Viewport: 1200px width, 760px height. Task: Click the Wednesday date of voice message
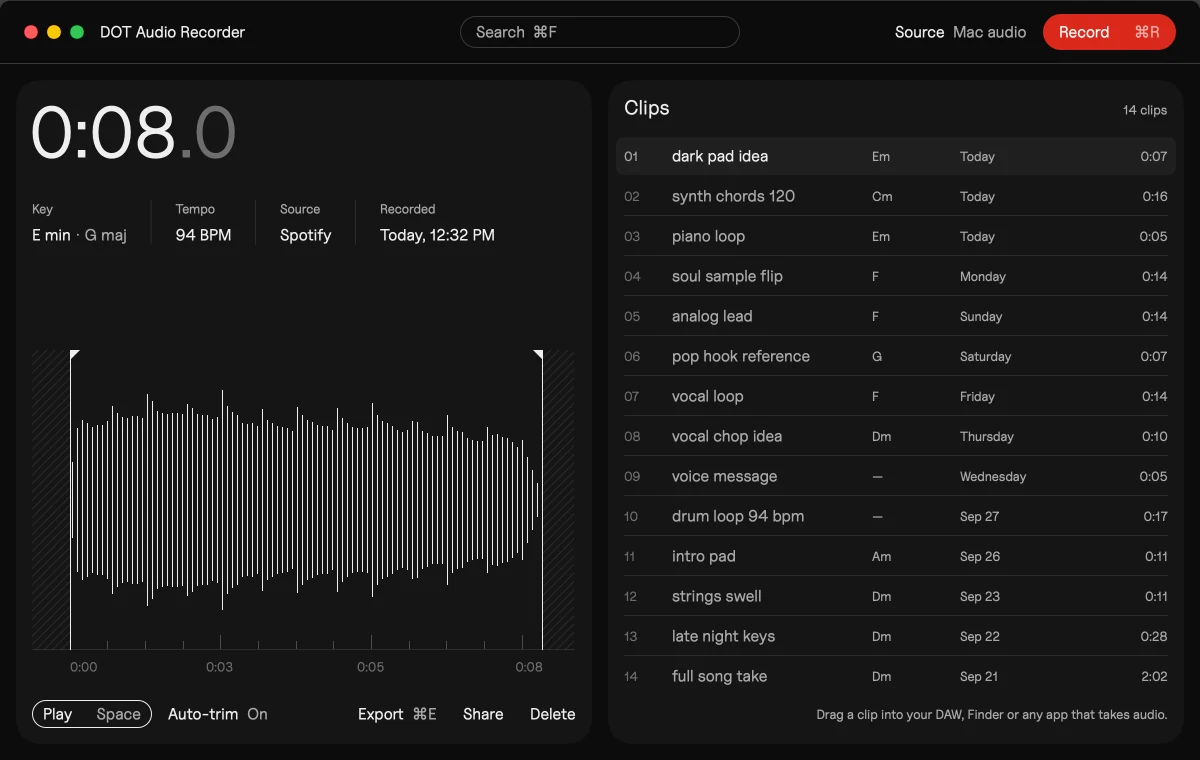click(x=993, y=476)
